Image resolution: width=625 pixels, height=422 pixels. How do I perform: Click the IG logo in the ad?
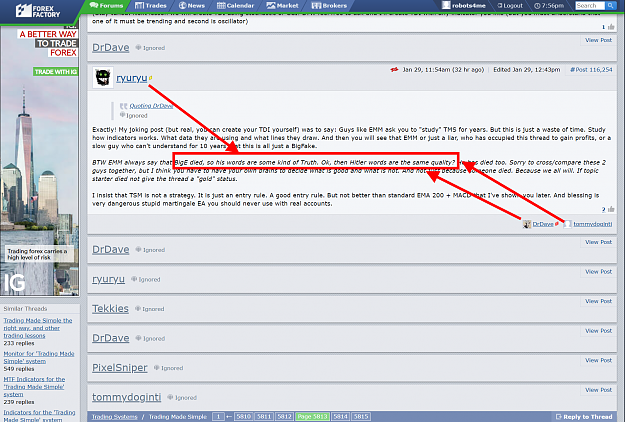coord(15,283)
